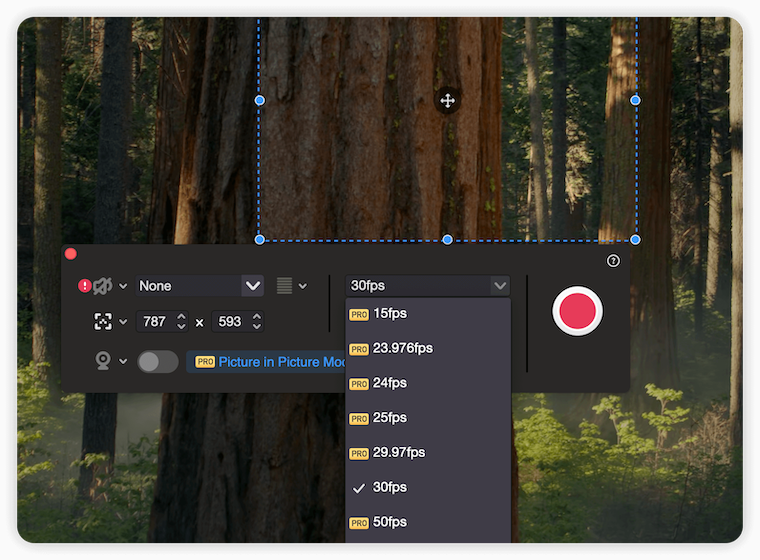Click the capture region selection icon

(102, 322)
